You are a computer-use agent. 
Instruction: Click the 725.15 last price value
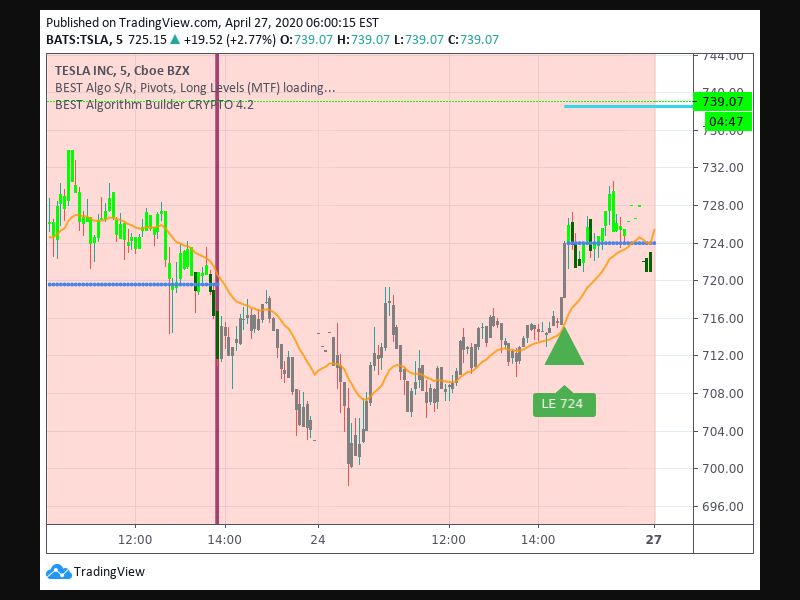pyautogui.click(x=147, y=40)
